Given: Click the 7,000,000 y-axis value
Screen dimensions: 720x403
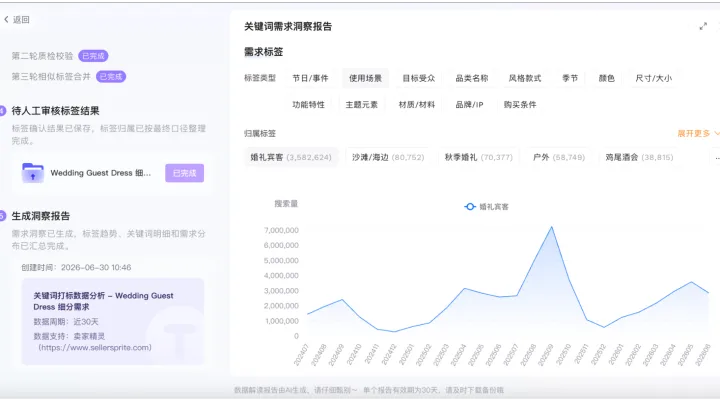Looking at the screenshot, I should pyautogui.click(x=281, y=230).
